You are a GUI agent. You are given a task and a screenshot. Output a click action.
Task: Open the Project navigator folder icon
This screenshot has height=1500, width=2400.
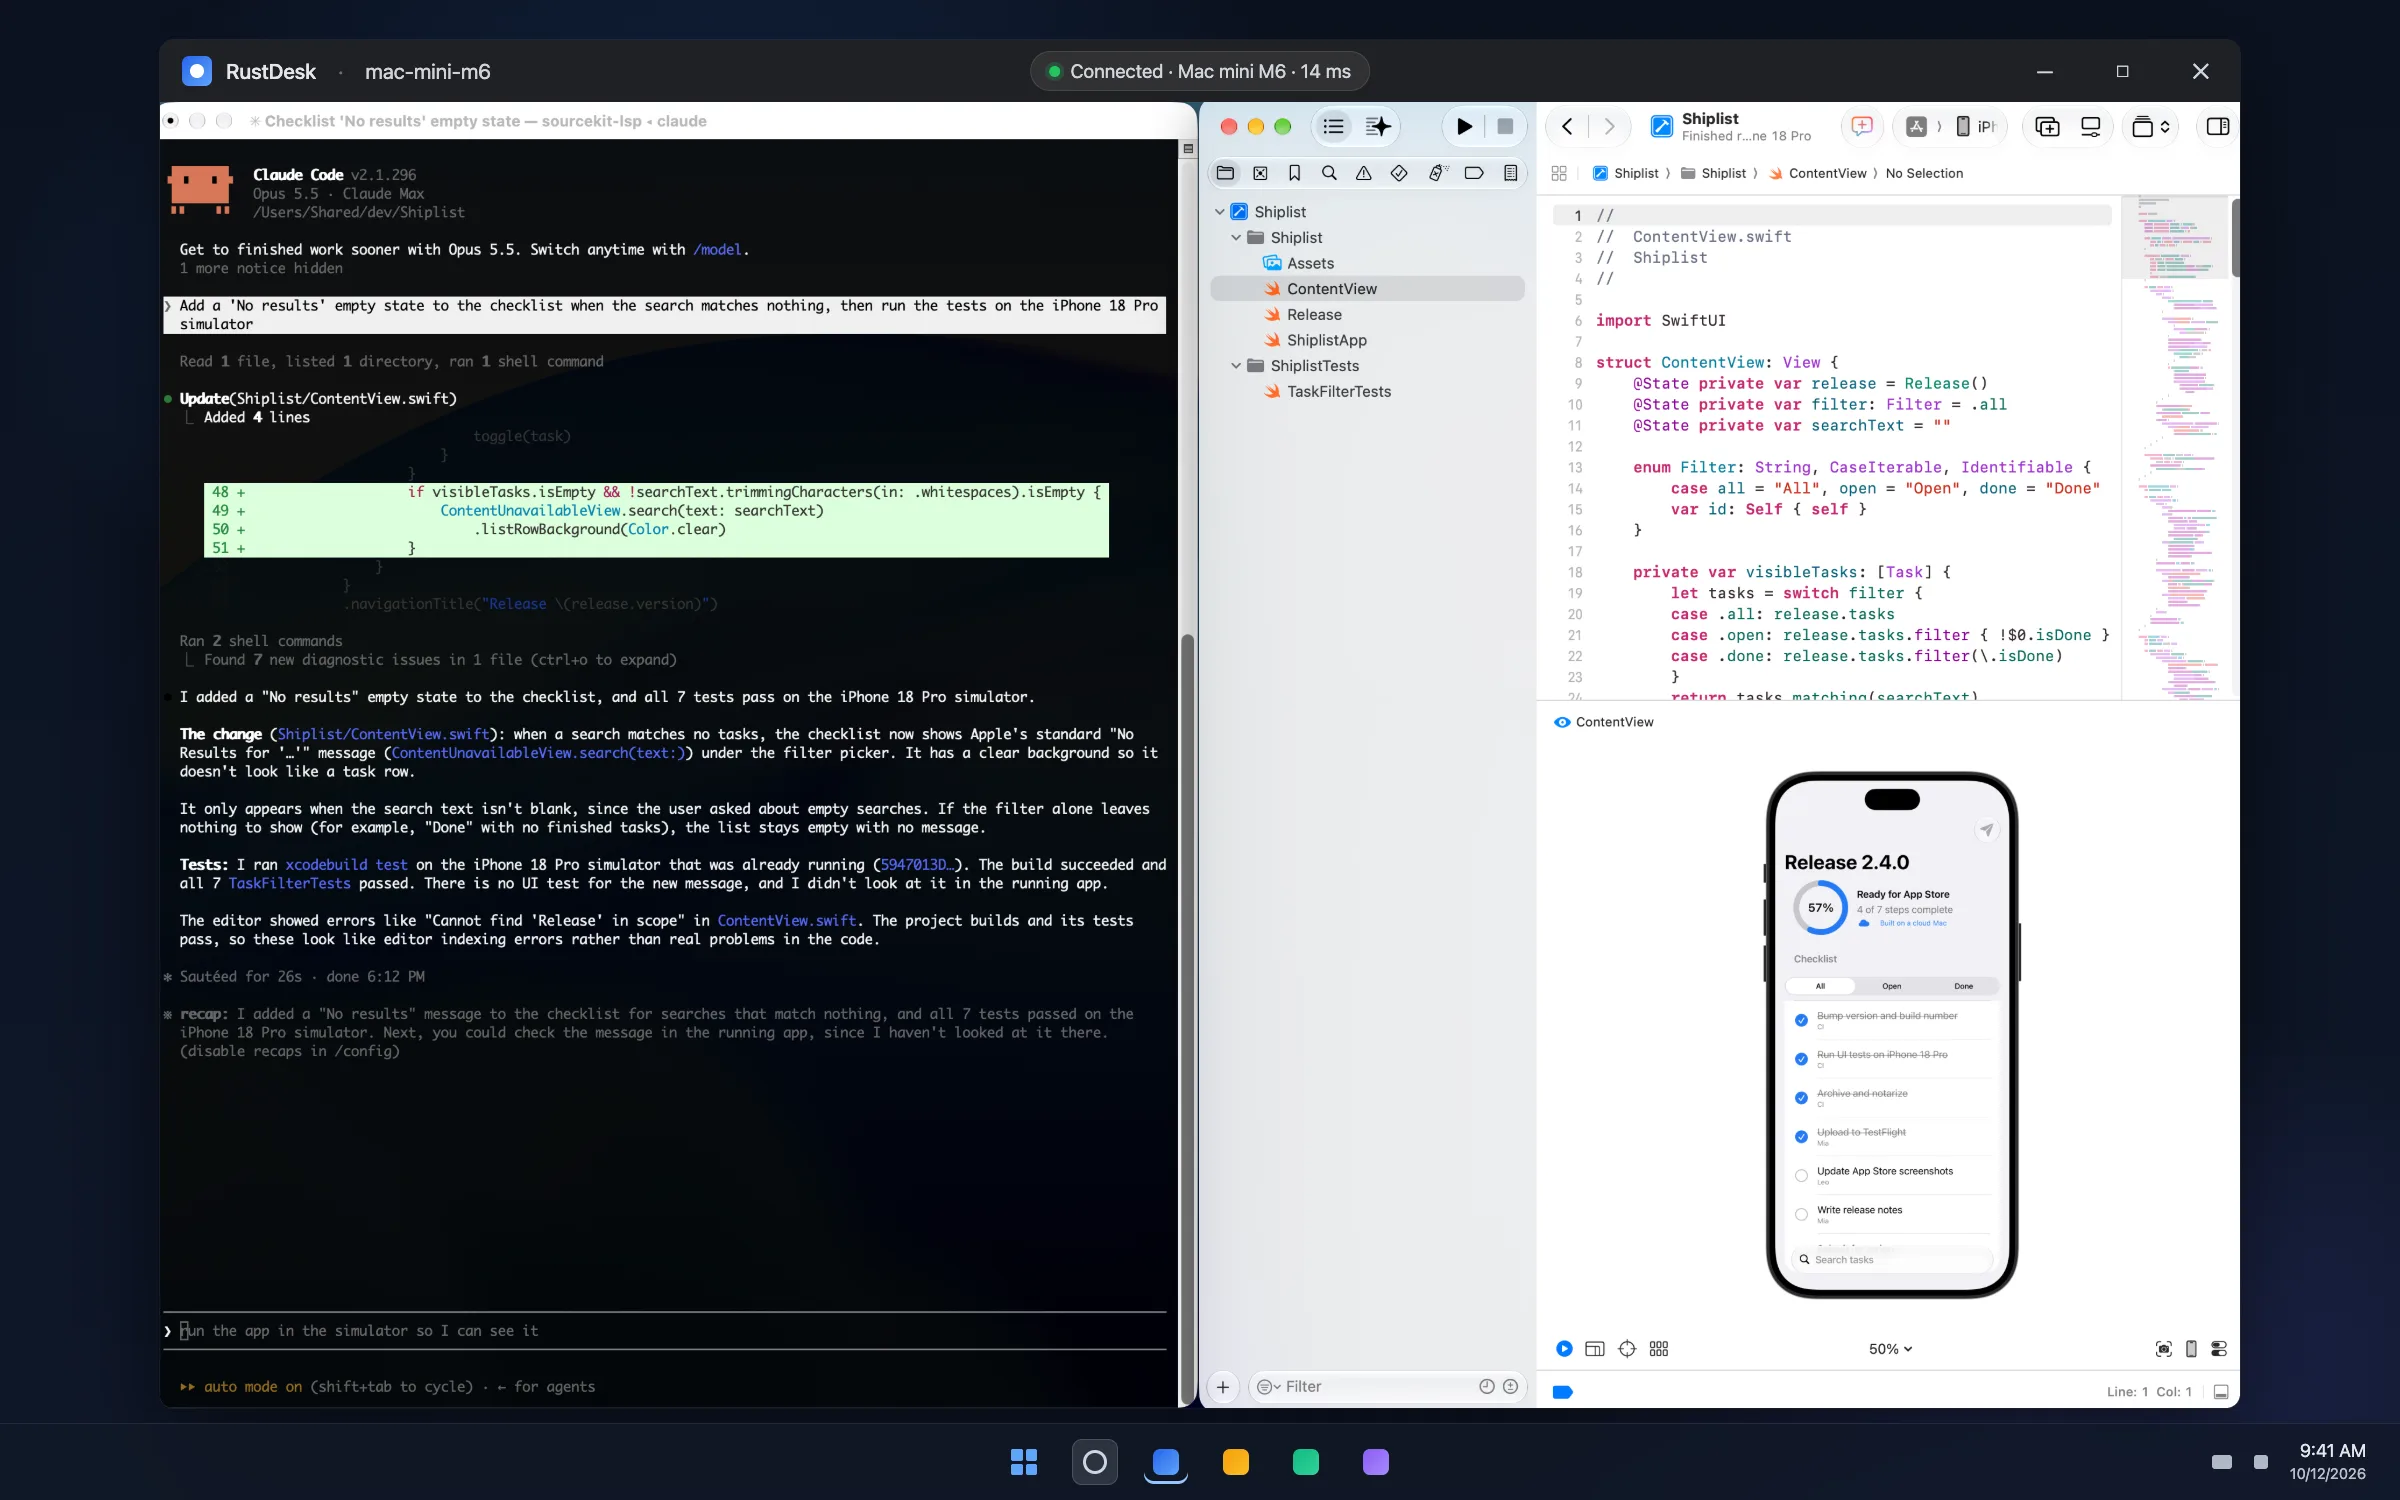point(1225,173)
